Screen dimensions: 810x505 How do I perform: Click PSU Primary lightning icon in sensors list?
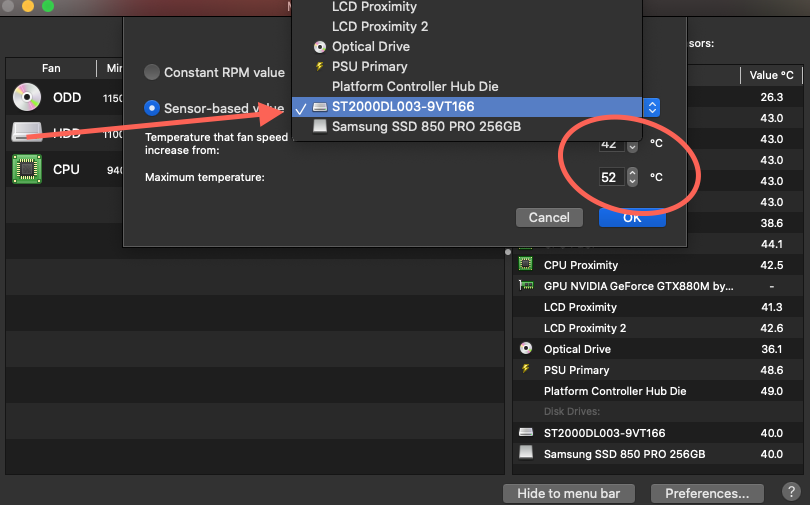click(525, 369)
